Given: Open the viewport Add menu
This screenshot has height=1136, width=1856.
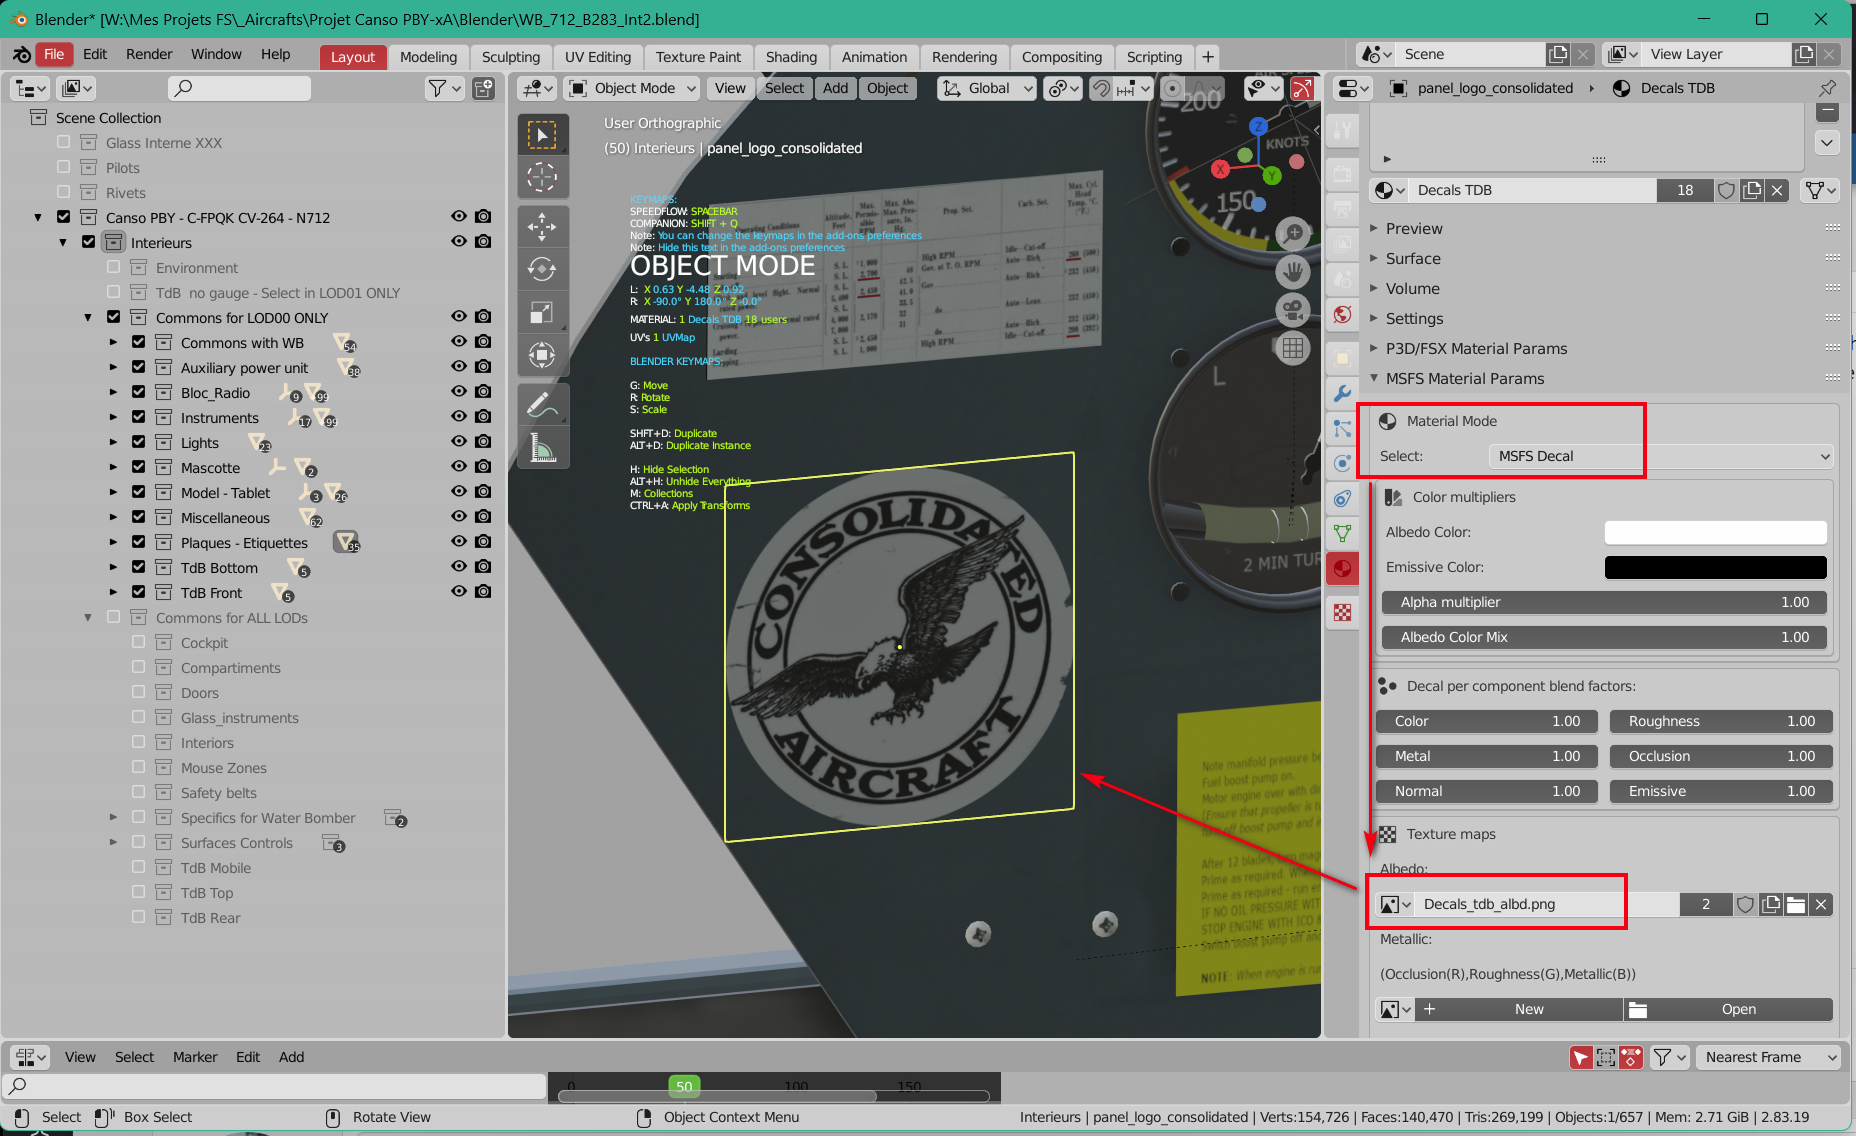Looking at the screenshot, I should [835, 88].
